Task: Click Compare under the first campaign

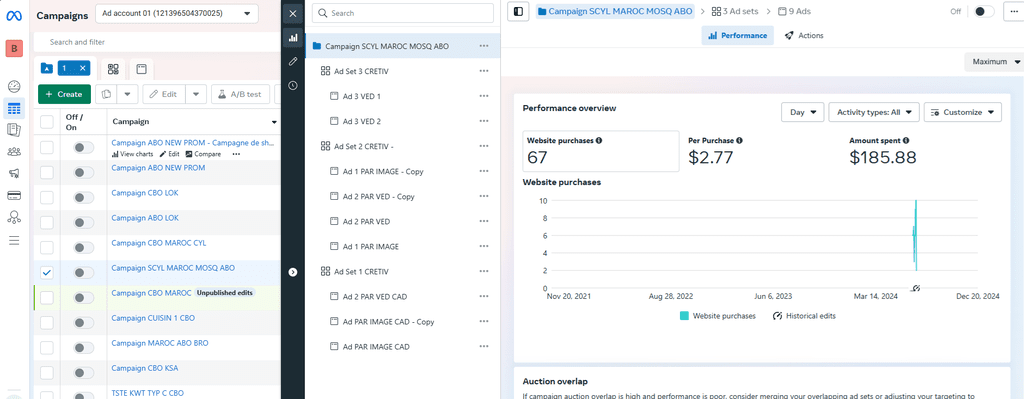Action: 203,154
